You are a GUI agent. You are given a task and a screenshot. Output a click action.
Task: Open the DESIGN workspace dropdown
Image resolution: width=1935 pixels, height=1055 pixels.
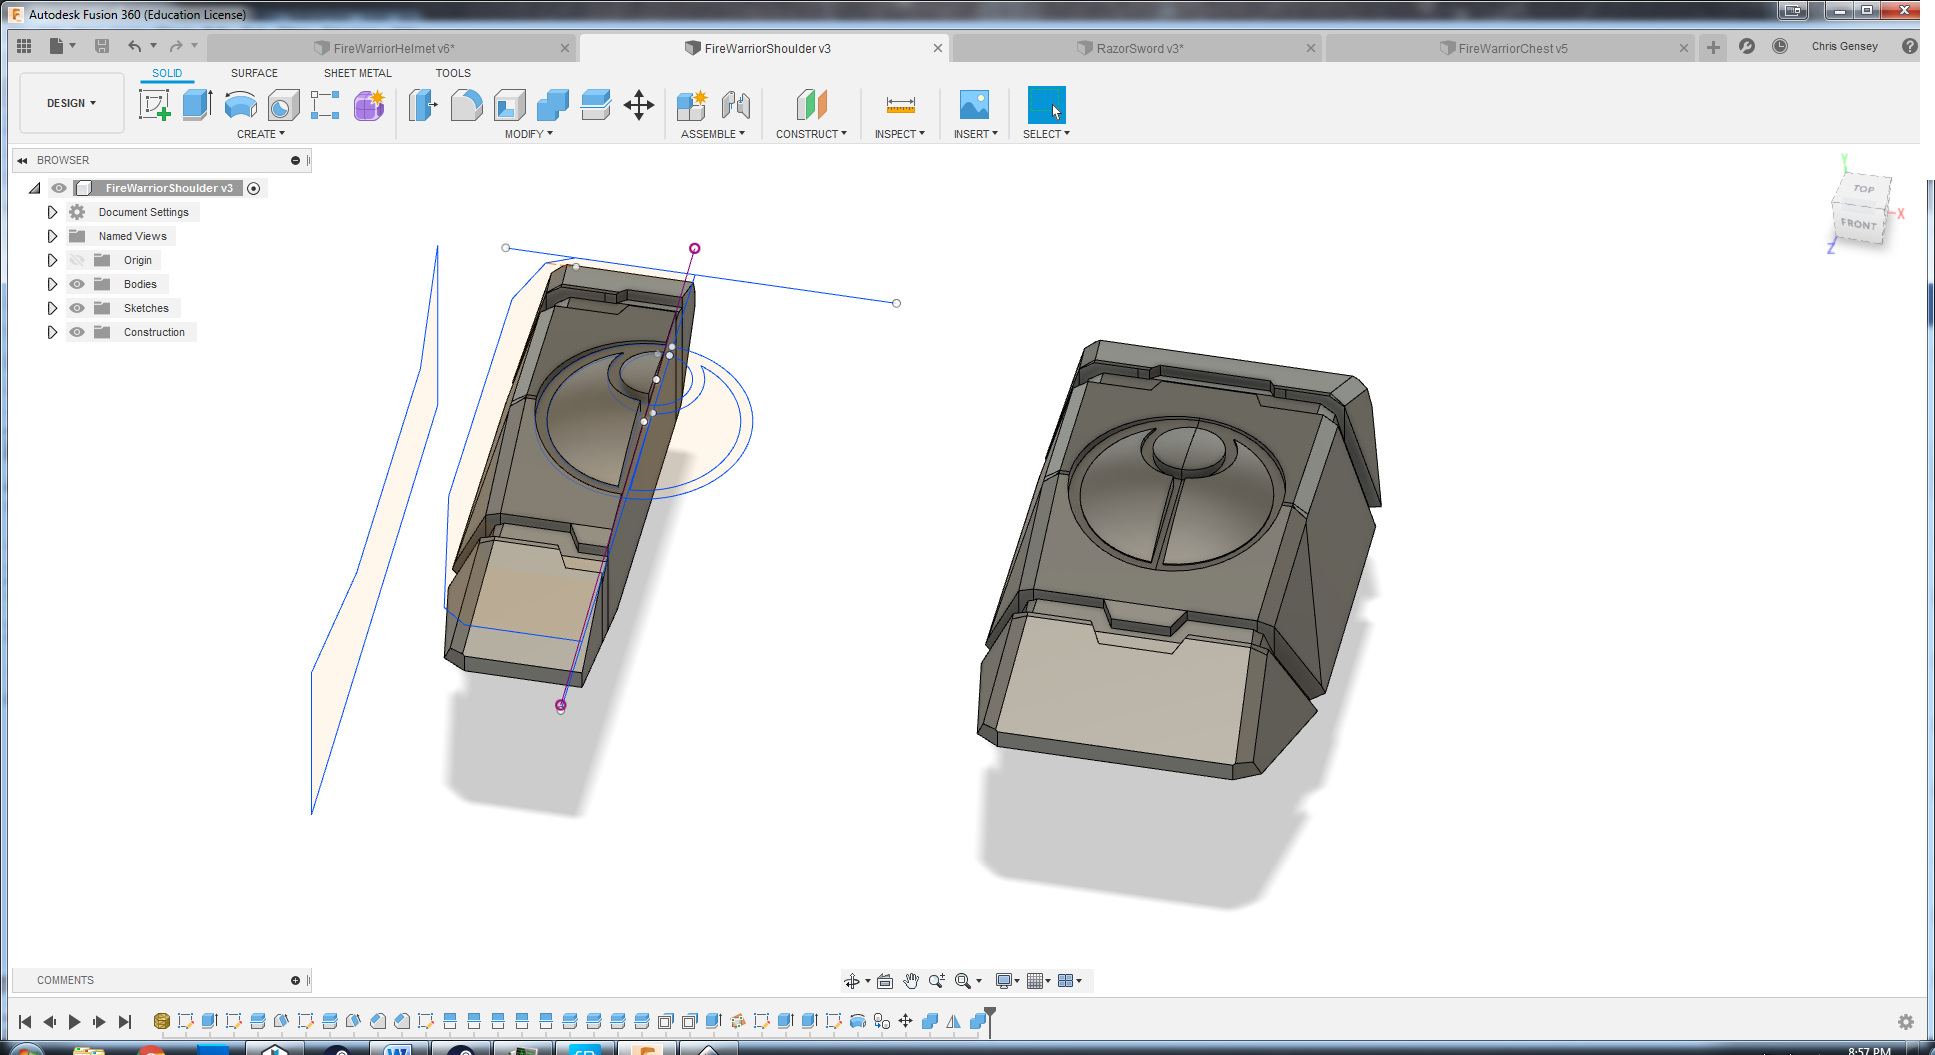[71, 103]
